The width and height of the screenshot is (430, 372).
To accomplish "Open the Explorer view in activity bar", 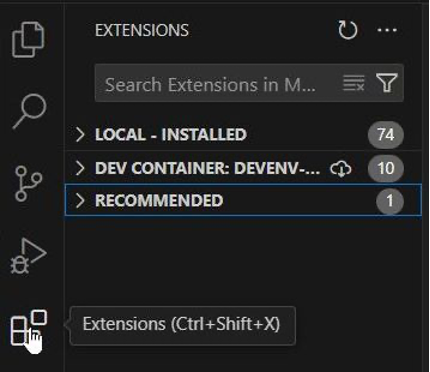I will point(29,40).
